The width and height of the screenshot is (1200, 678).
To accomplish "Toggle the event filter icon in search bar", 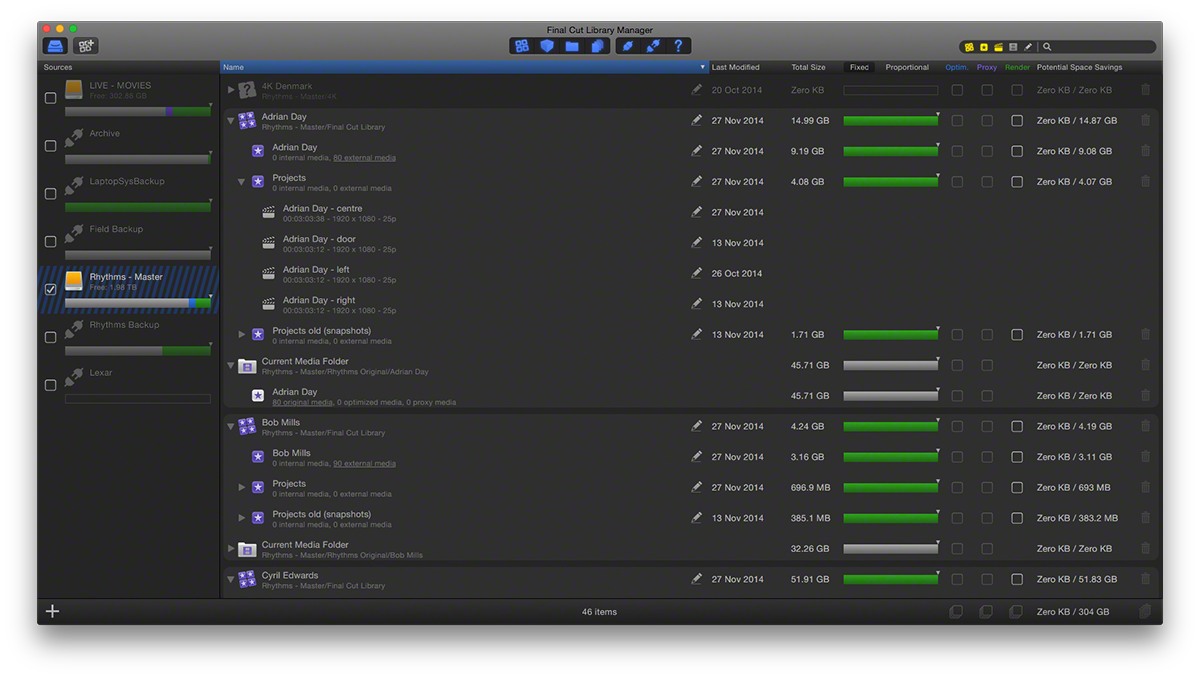I will point(984,47).
